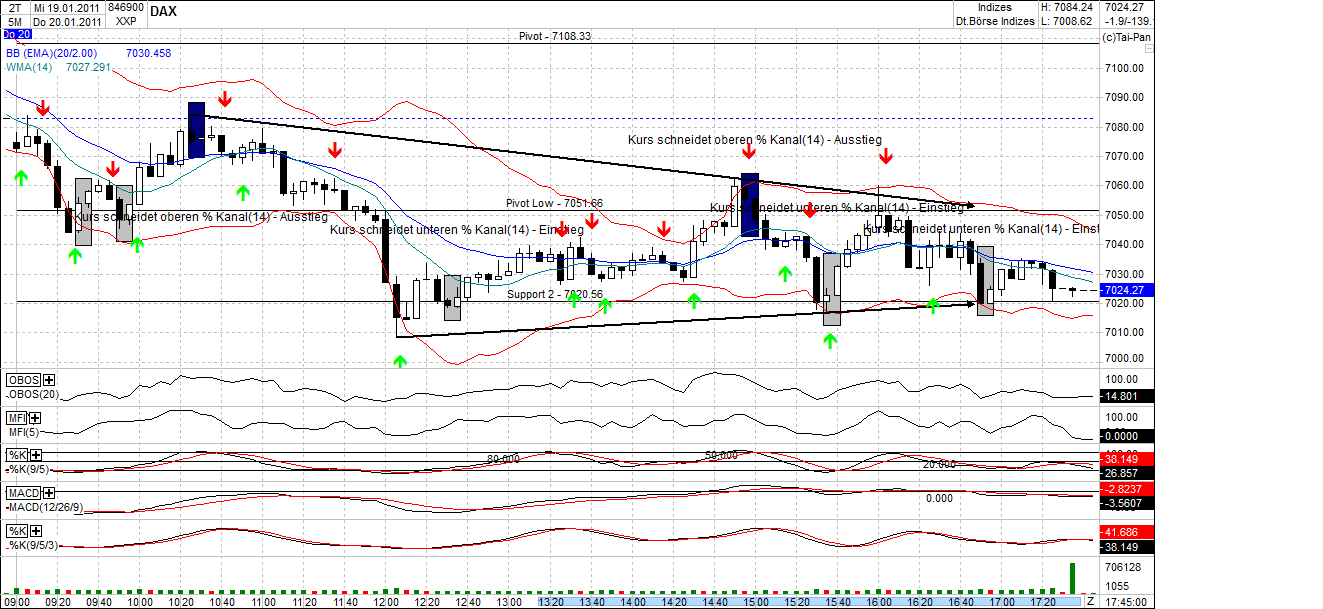Click the highlighted Do 20 date cell
The width and height of the screenshot is (1323, 609).
17,33
